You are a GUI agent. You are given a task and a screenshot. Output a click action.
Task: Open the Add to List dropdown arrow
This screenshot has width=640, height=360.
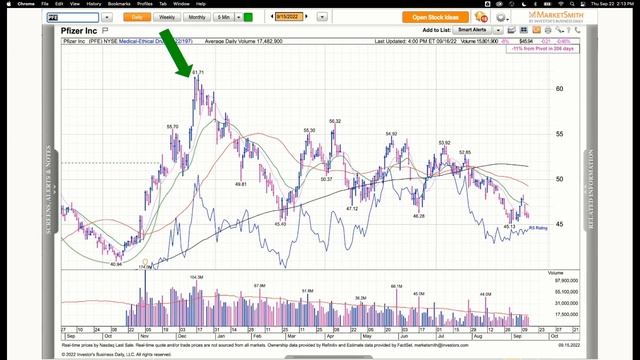pos(498,30)
